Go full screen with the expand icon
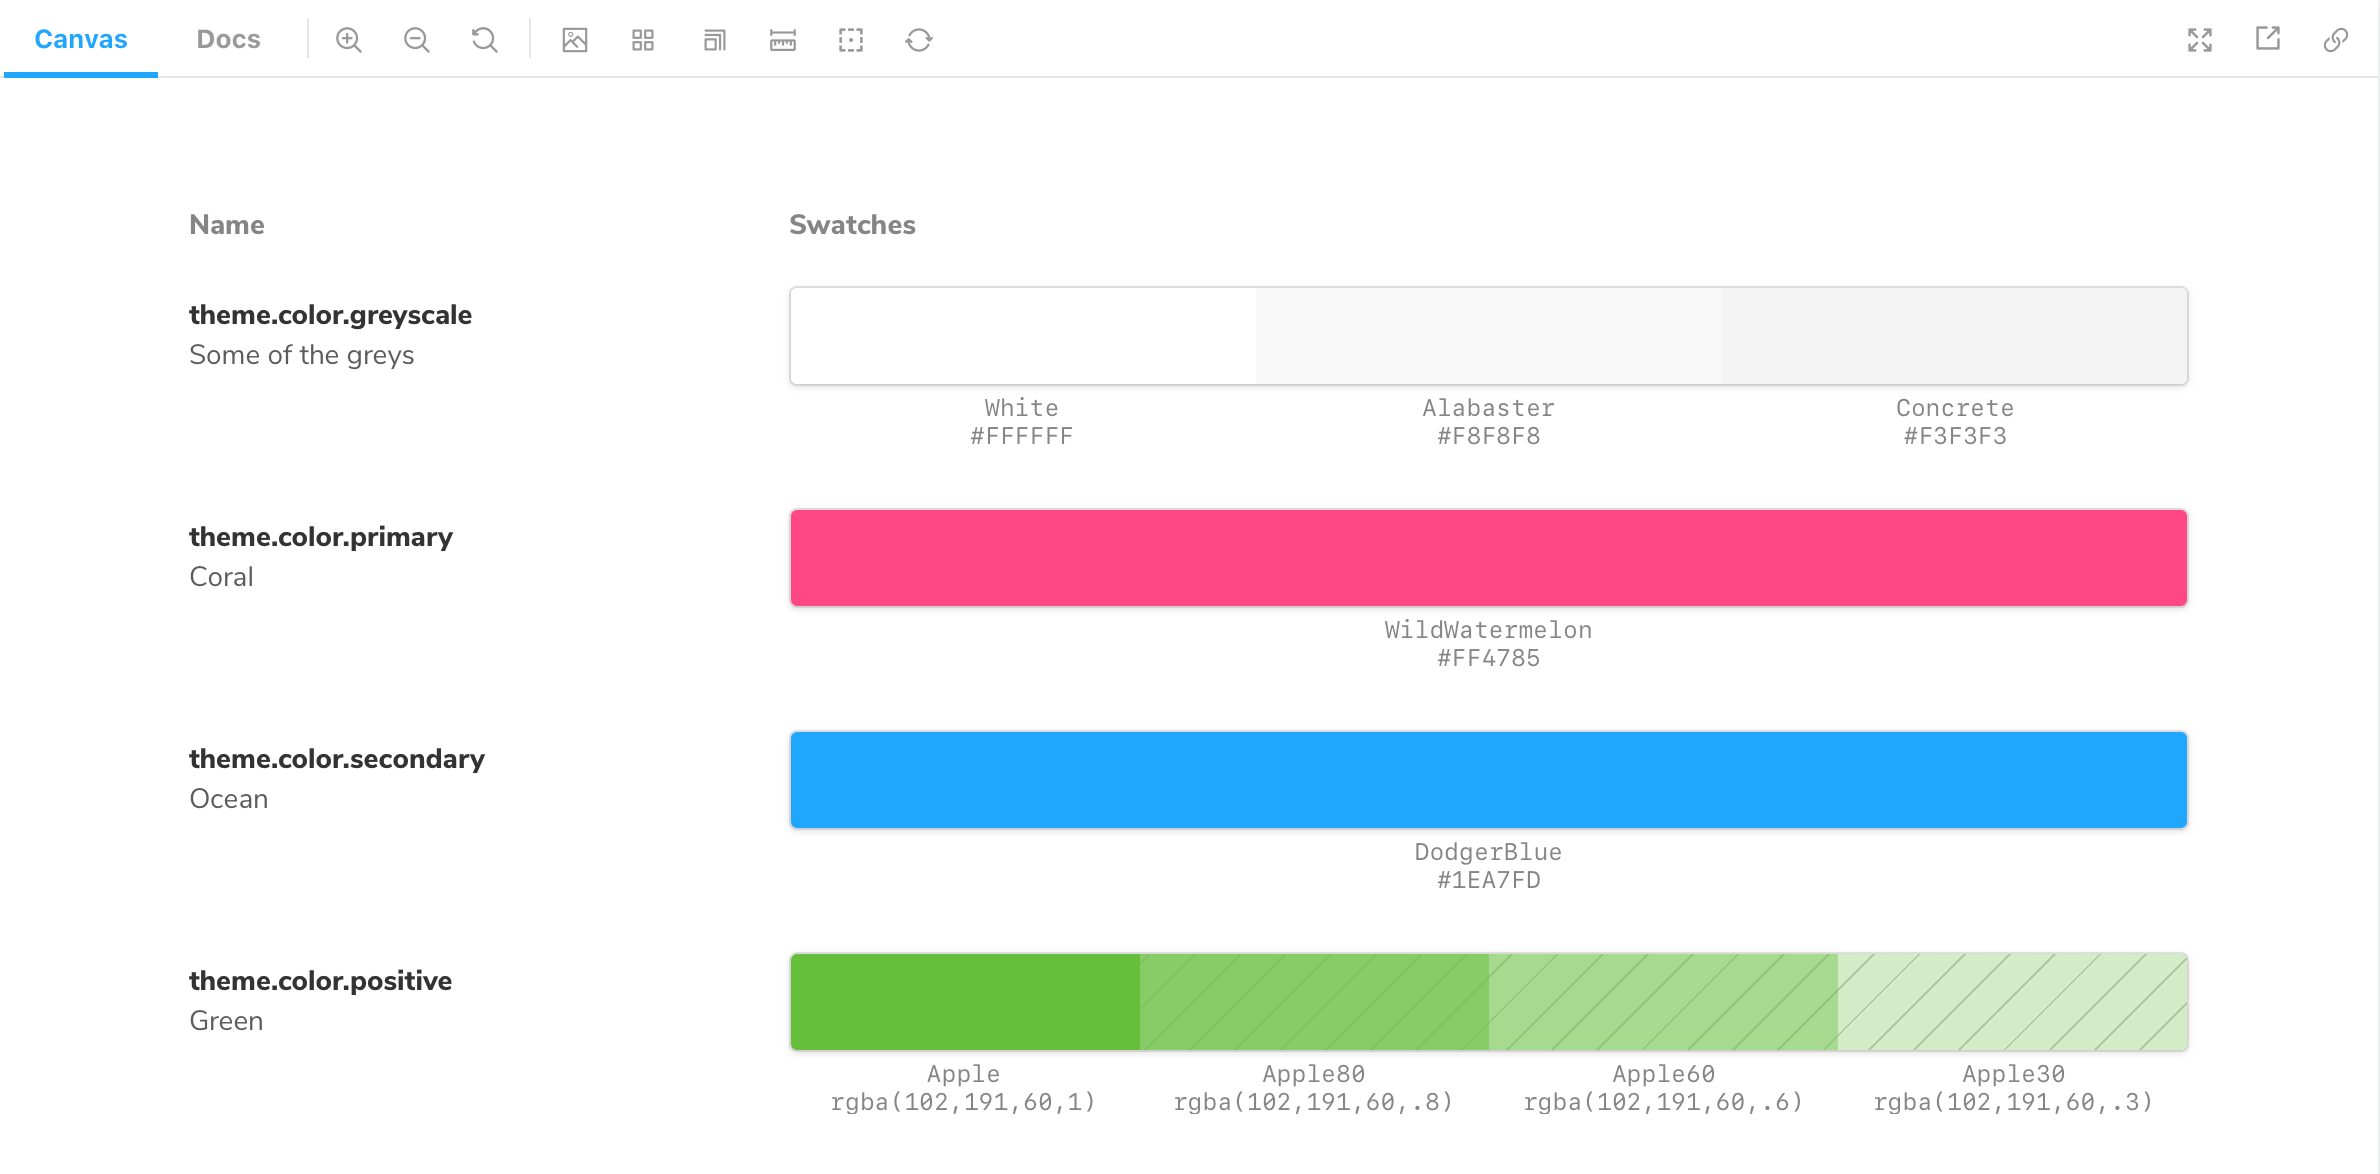The width and height of the screenshot is (2380, 1174). coord(2200,40)
